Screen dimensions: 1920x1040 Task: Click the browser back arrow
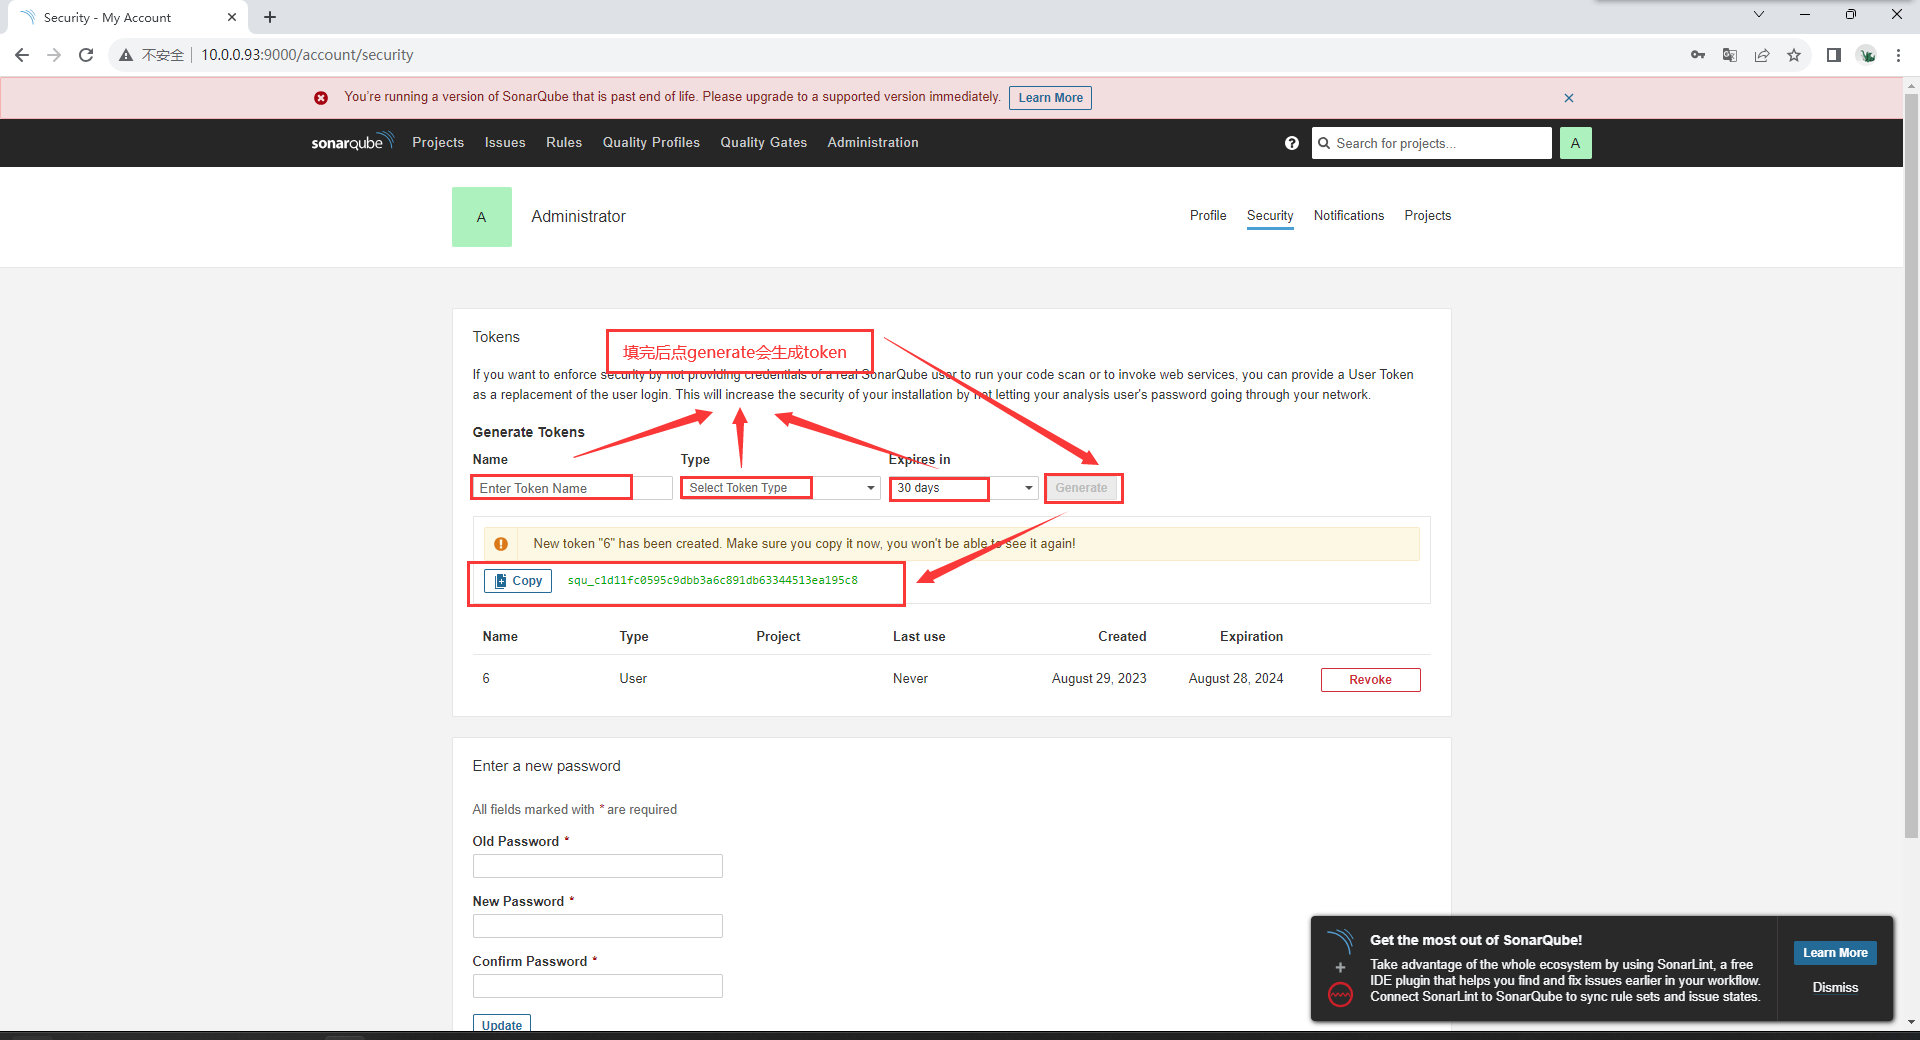pyautogui.click(x=22, y=55)
